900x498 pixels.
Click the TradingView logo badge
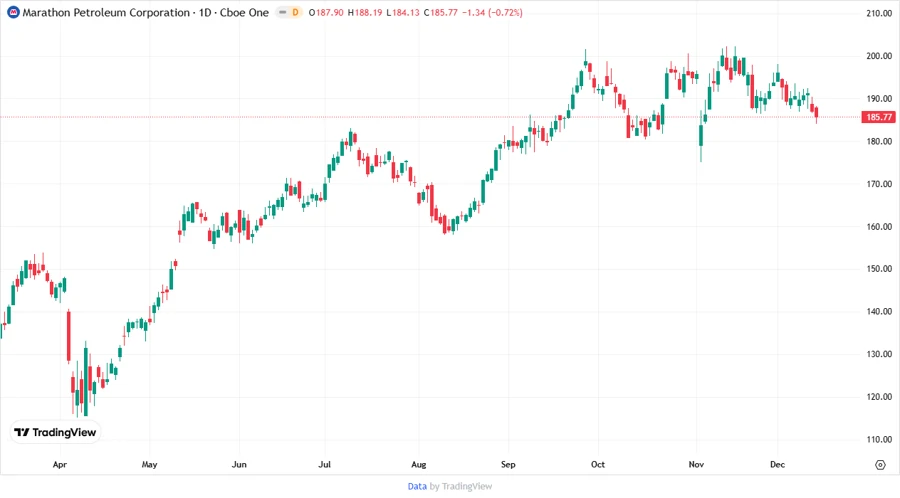pos(55,432)
